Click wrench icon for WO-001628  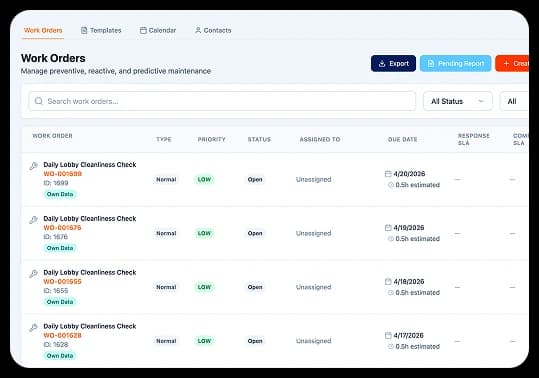click(33, 328)
